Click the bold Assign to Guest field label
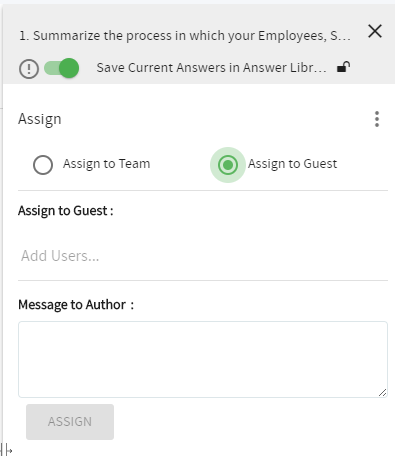 pos(66,211)
